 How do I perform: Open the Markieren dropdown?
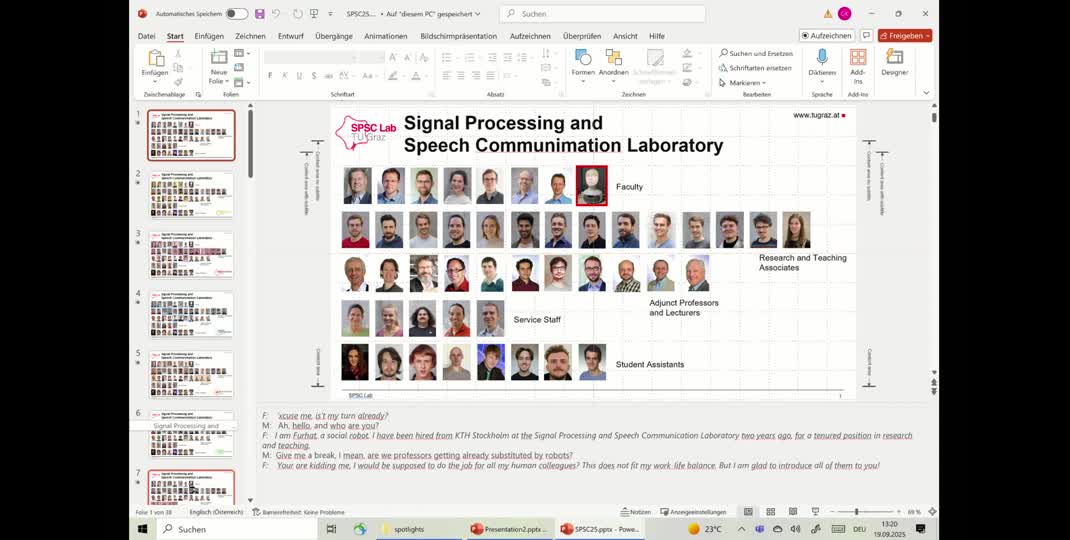click(x=742, y=83)
